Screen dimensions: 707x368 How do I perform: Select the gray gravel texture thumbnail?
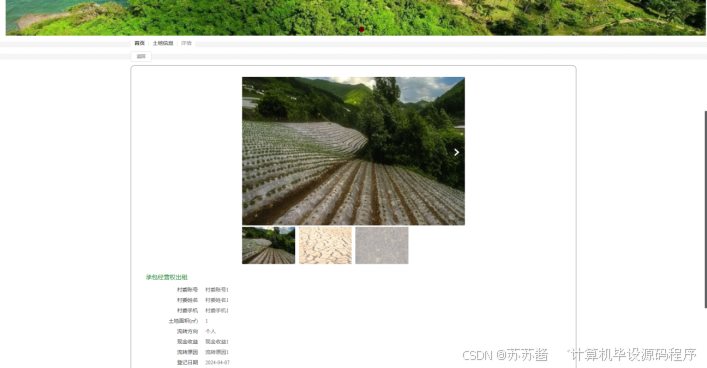(381, 245)
